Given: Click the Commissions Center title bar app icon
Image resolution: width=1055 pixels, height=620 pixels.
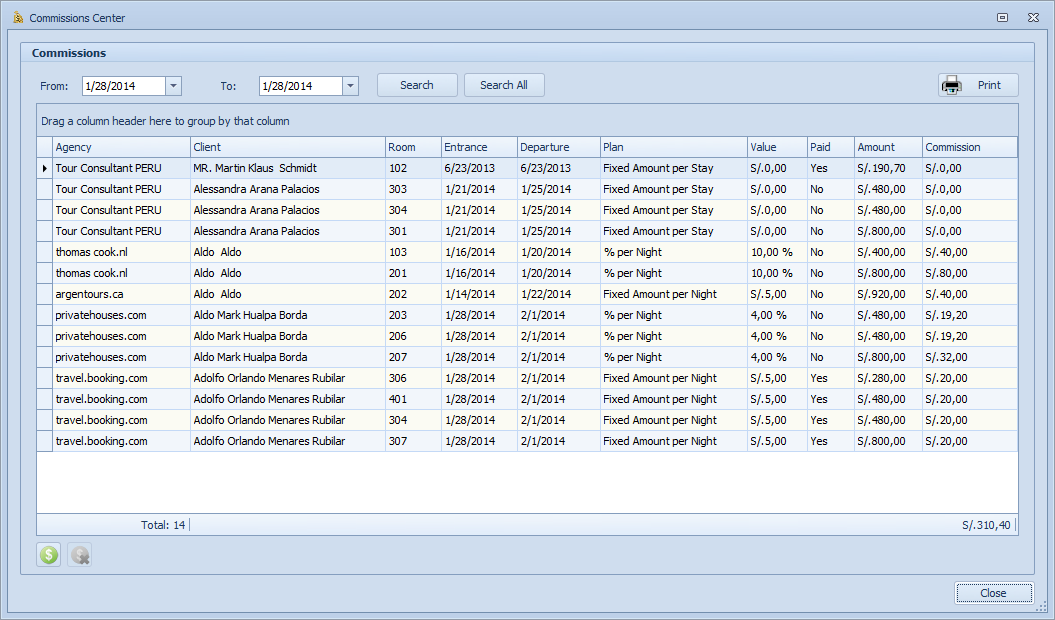Looking at the screenshot, I should point(17,18).
